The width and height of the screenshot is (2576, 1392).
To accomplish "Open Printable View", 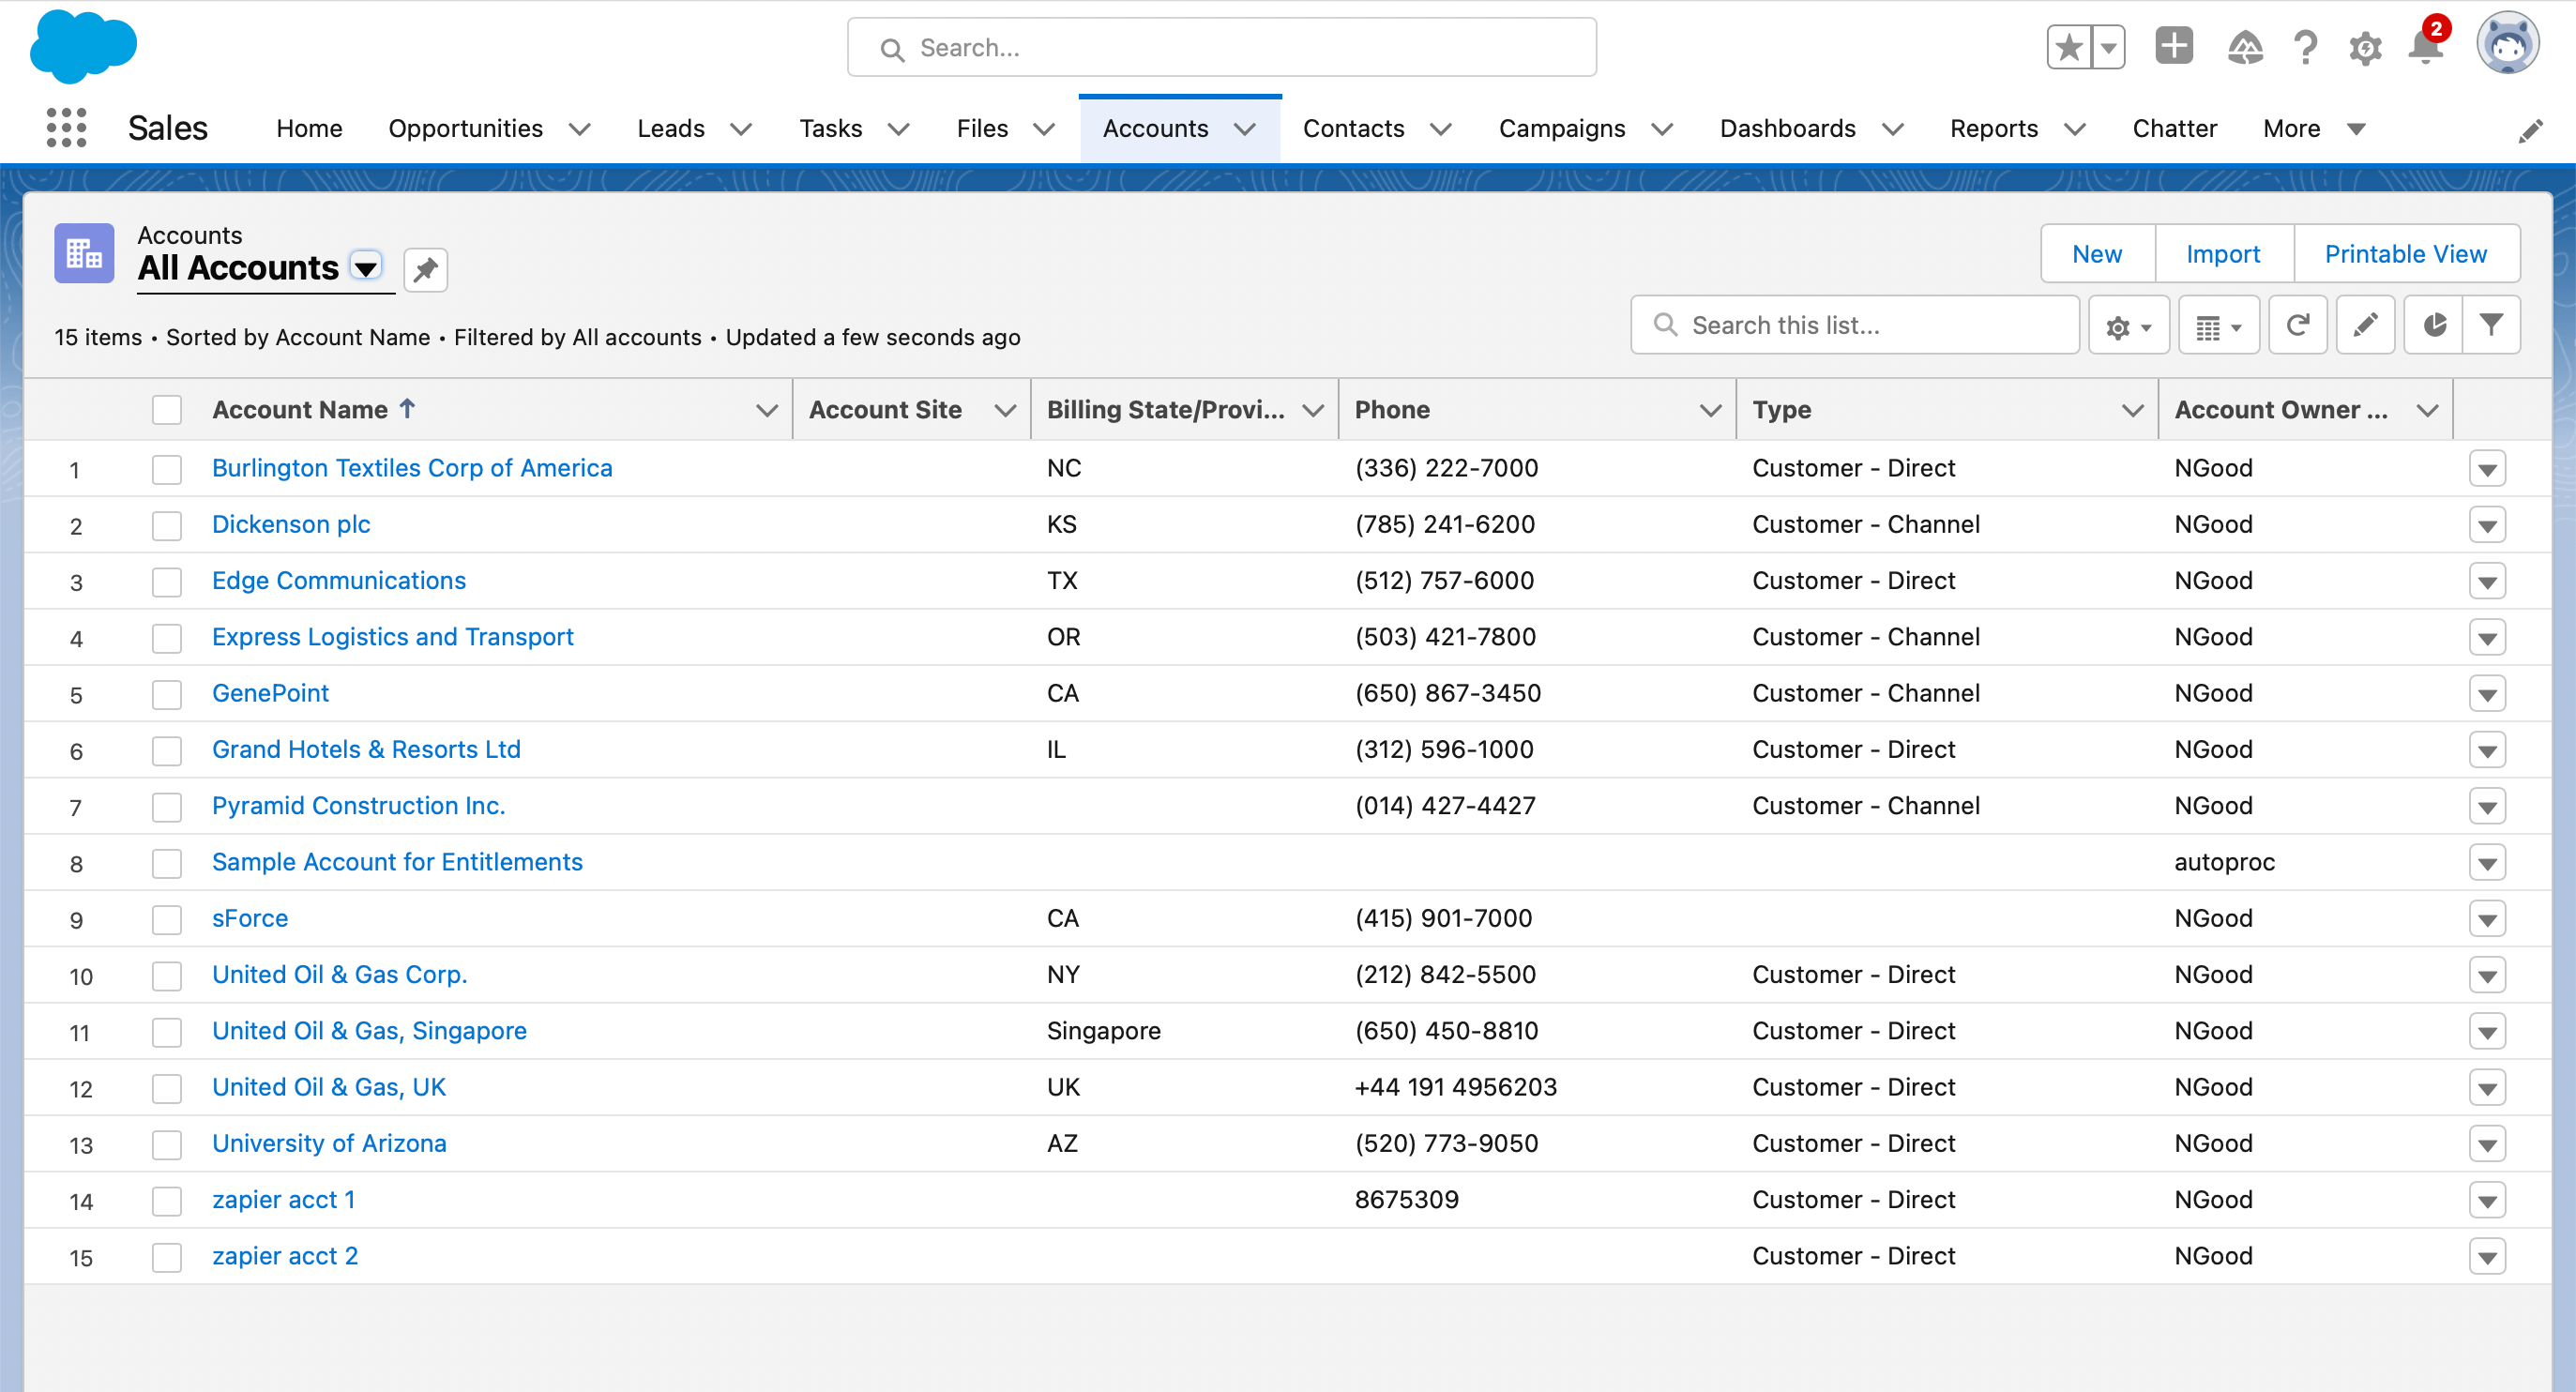I will coord(2405,254).
